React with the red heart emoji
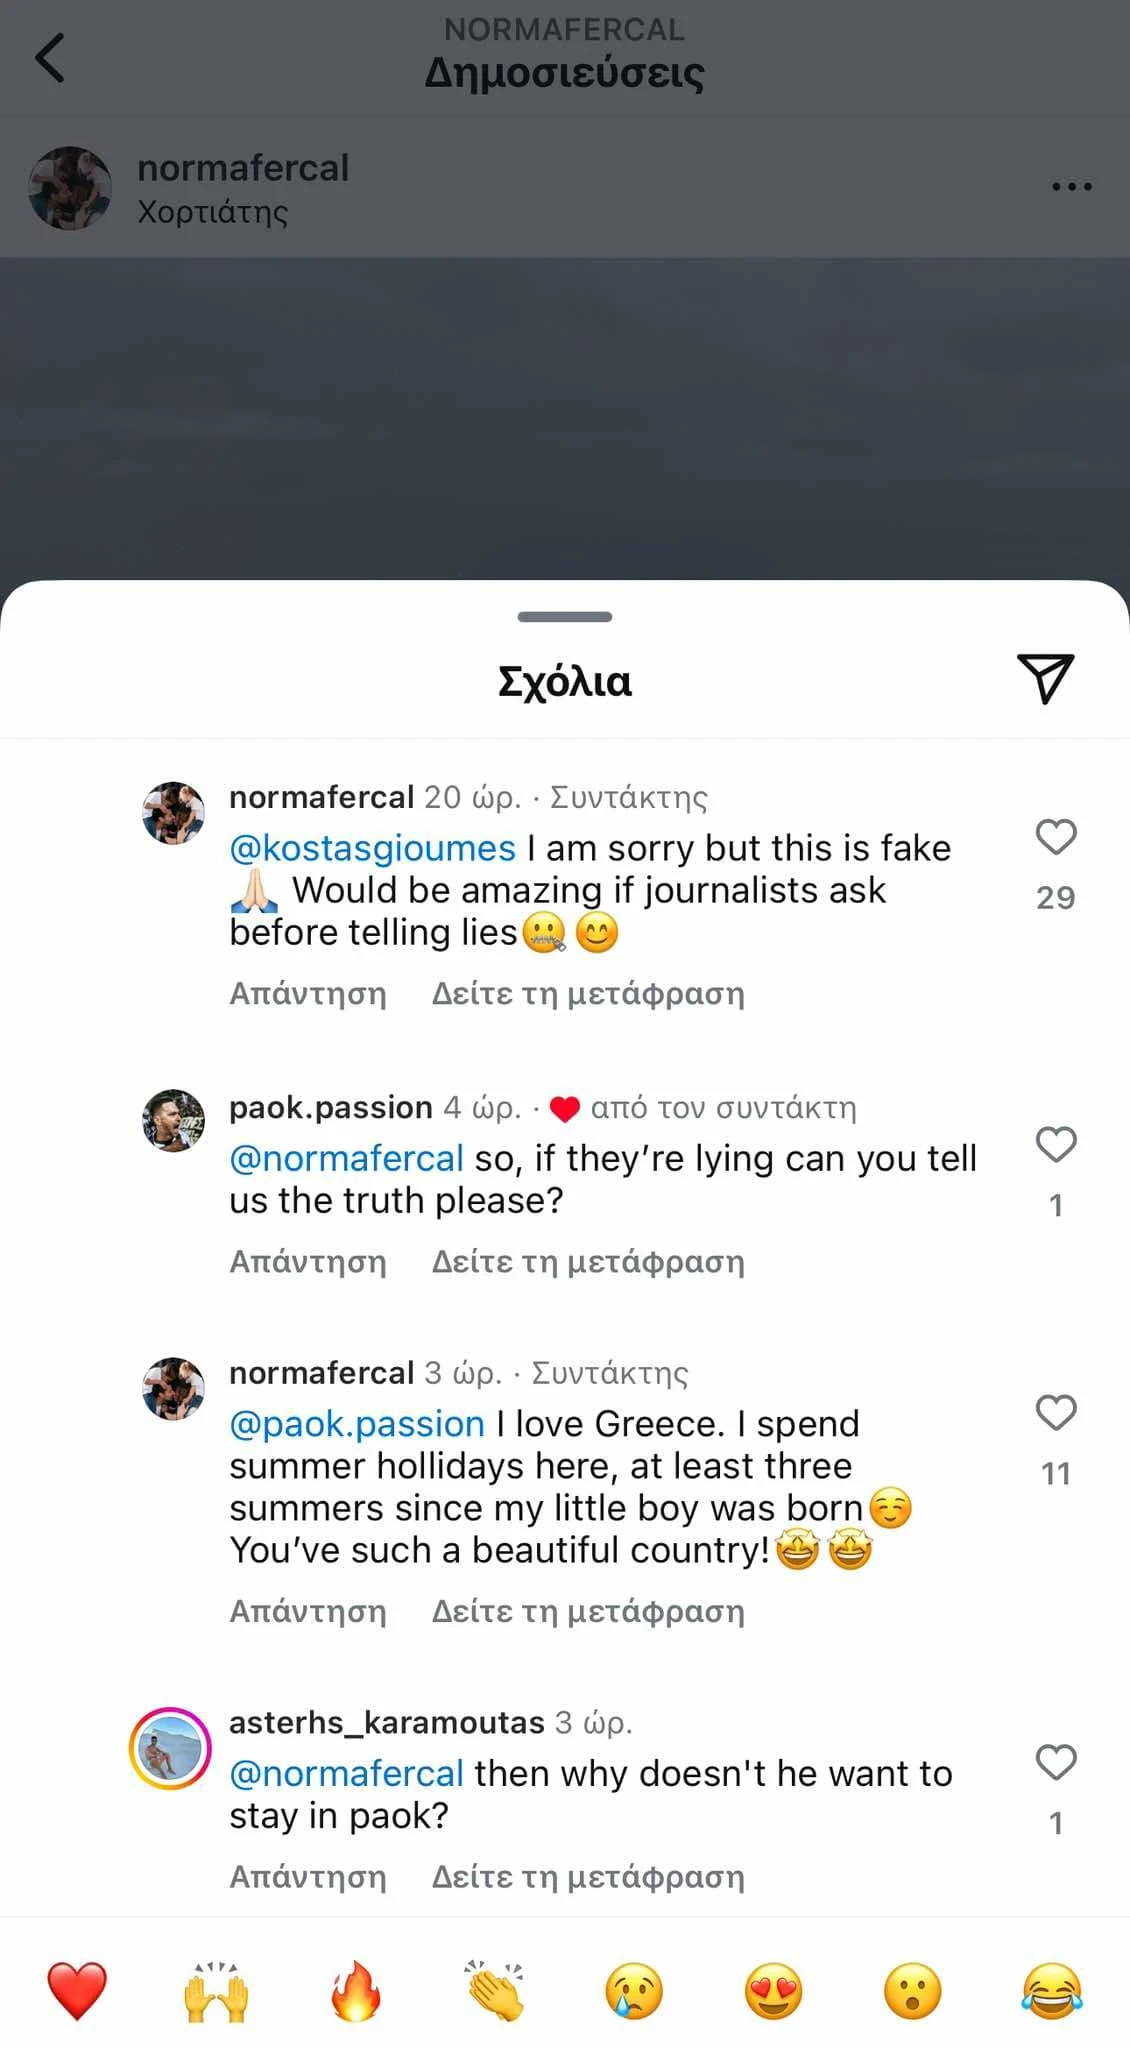 77,1990
